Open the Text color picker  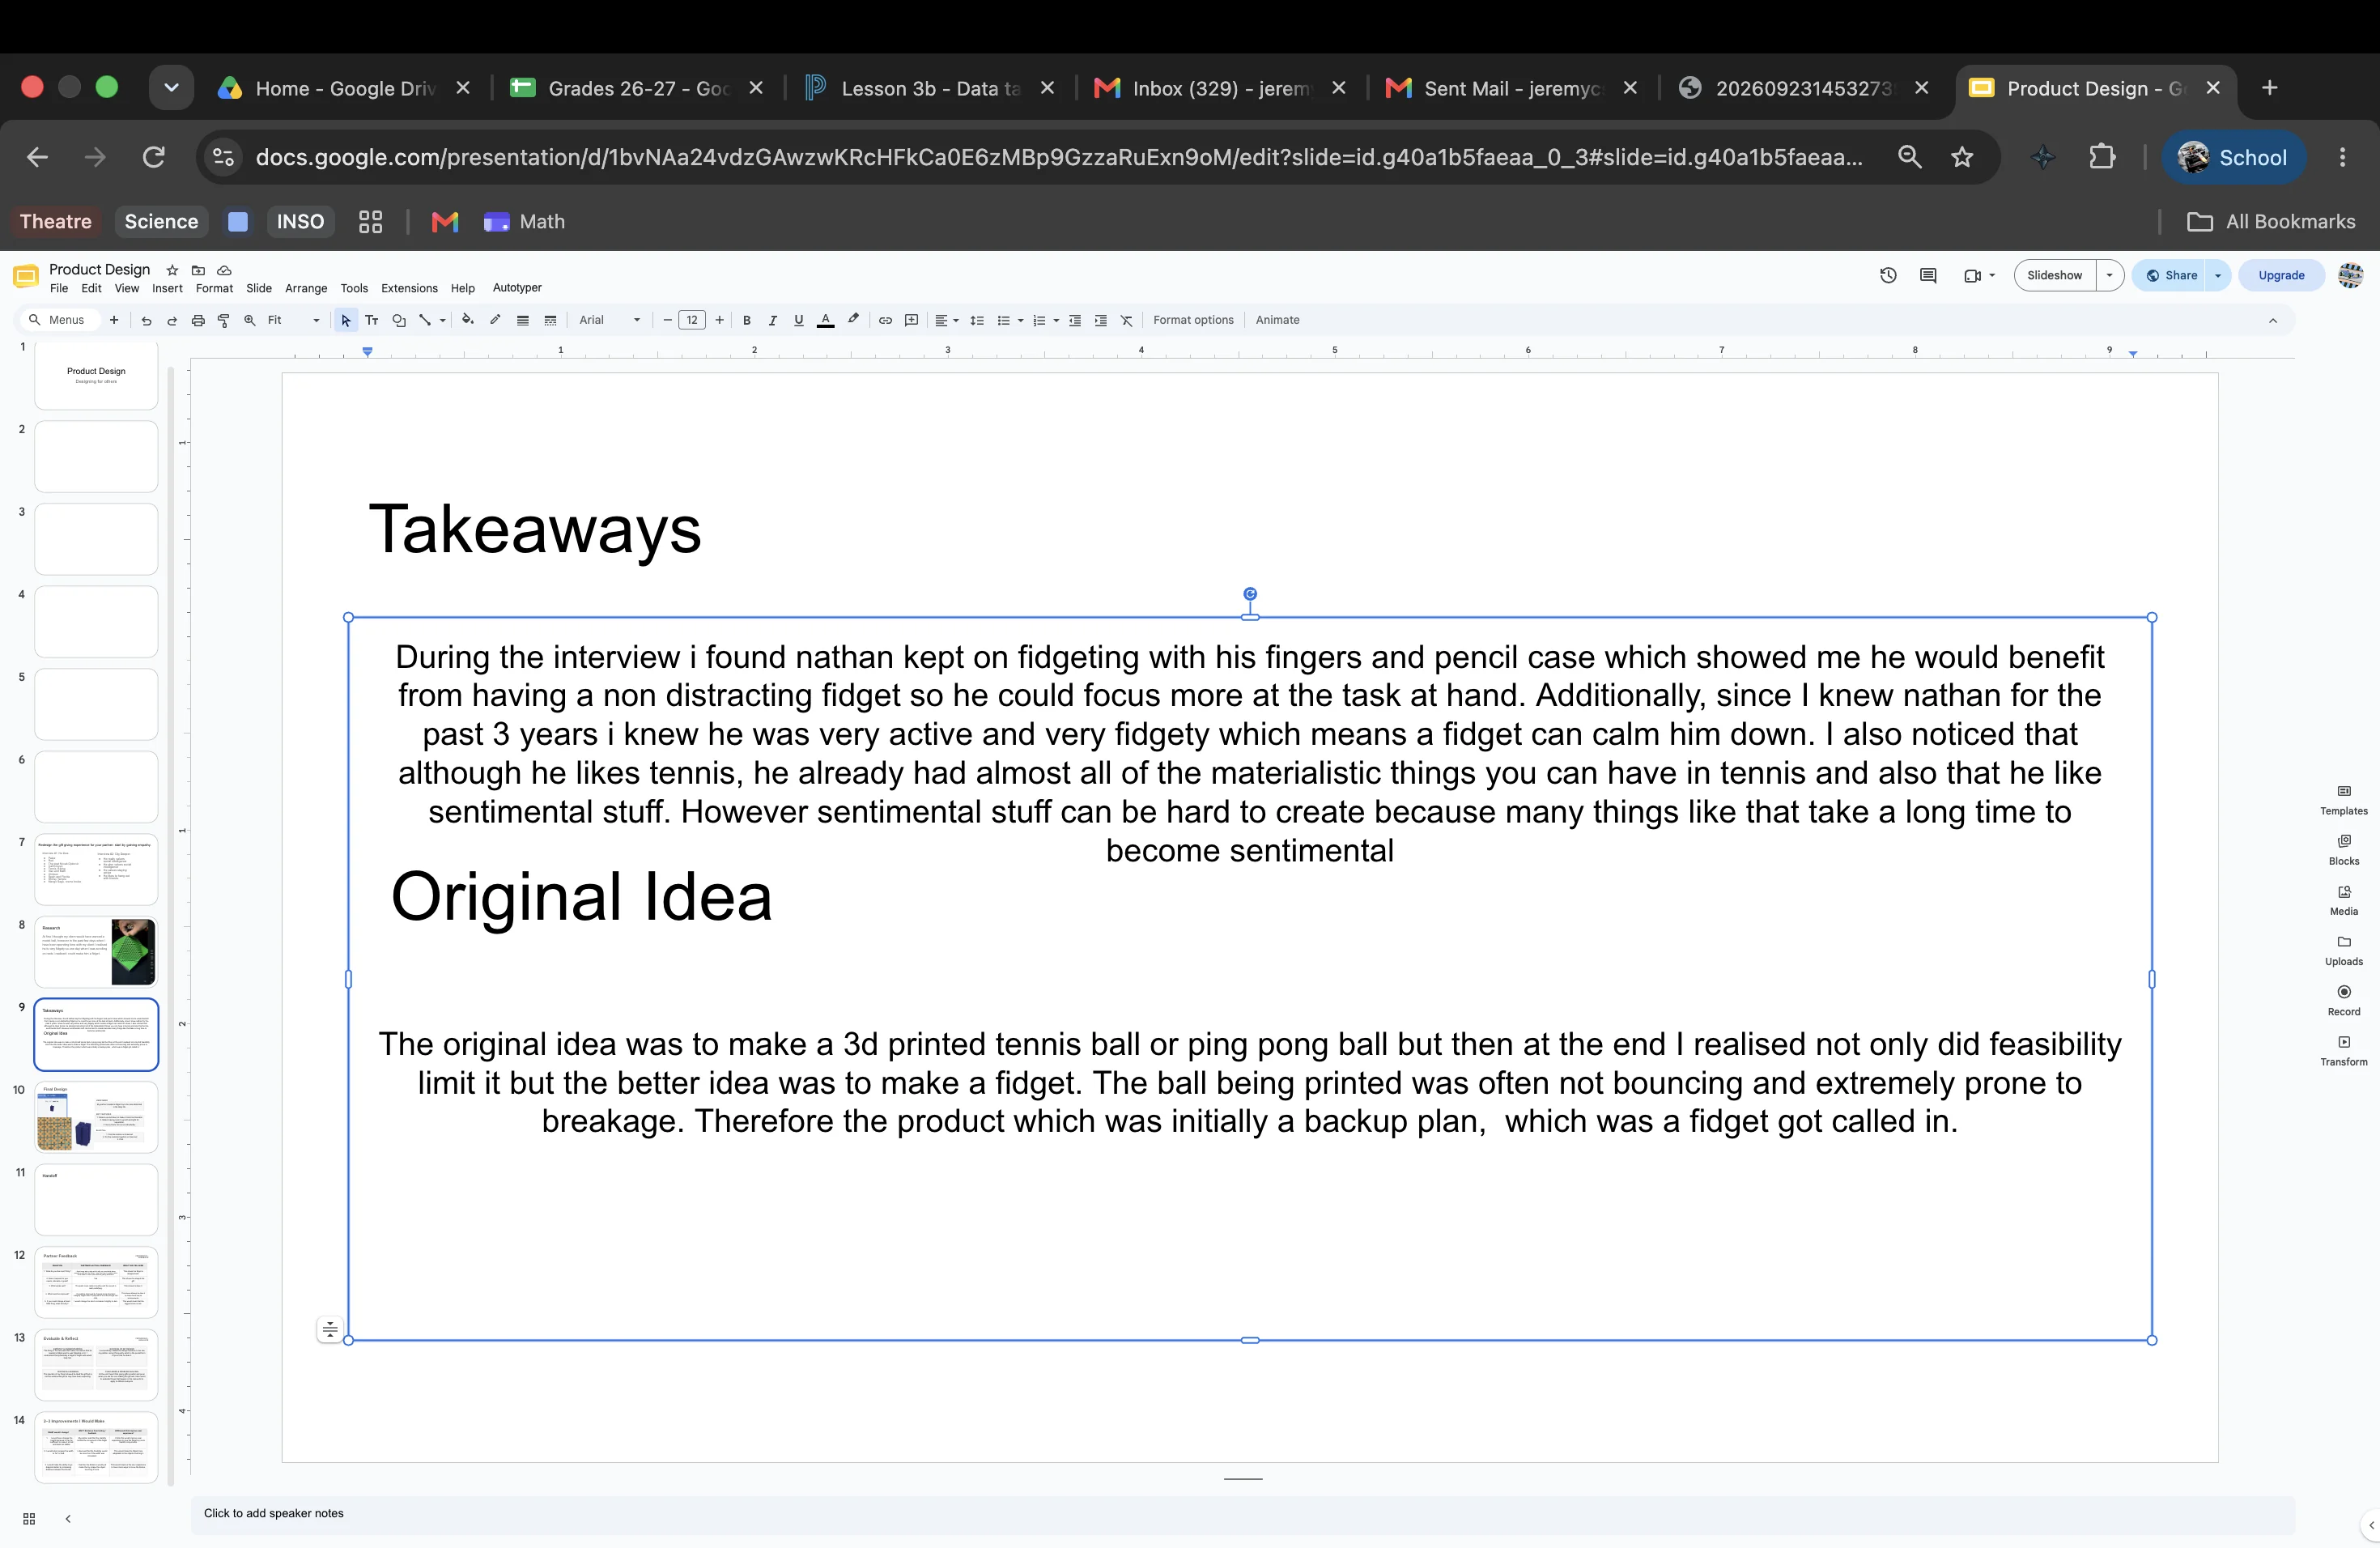pos(826,321)
